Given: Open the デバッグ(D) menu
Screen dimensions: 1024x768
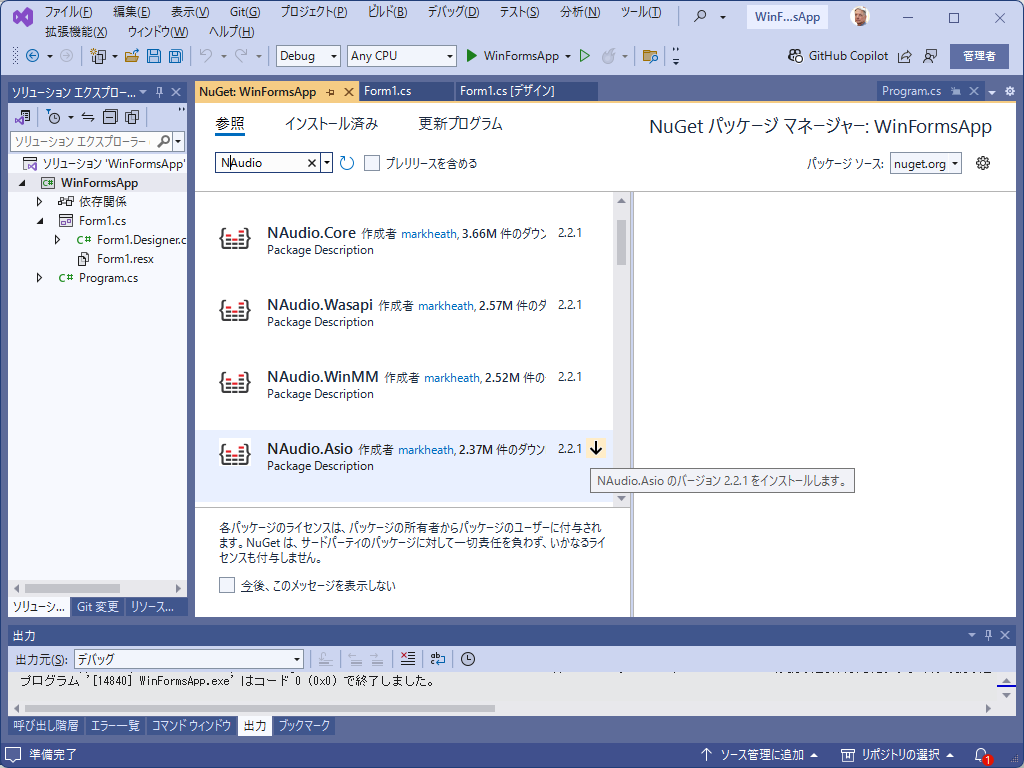Looking at the screenshot, I should 453,12.
